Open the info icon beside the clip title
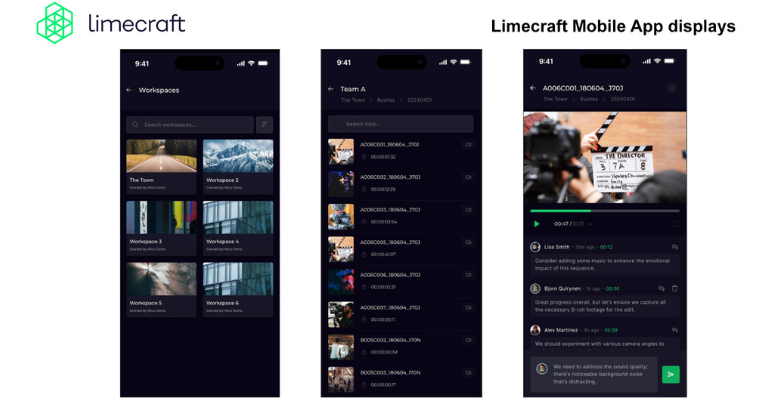The width and height of the screenshot is (780, 405). pyautogui.click(x=672, y=88)
